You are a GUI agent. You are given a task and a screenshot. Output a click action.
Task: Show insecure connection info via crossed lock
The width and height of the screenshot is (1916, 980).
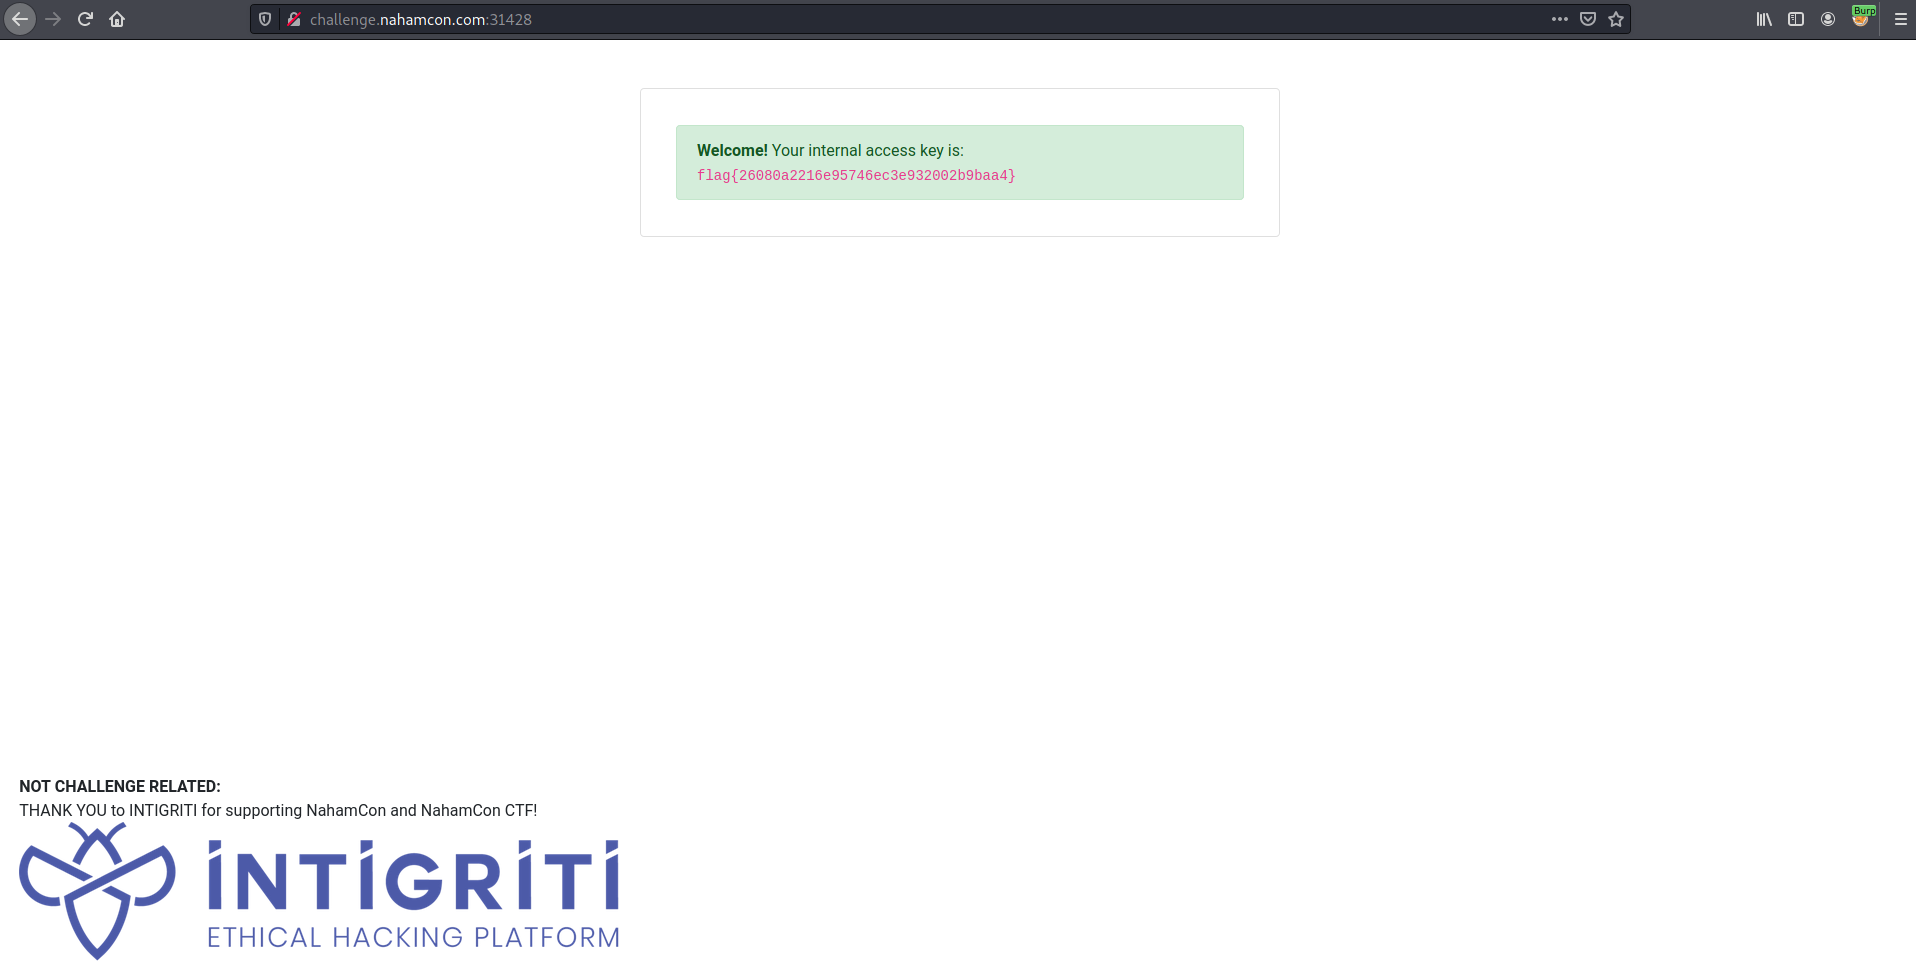pos(294,19)
